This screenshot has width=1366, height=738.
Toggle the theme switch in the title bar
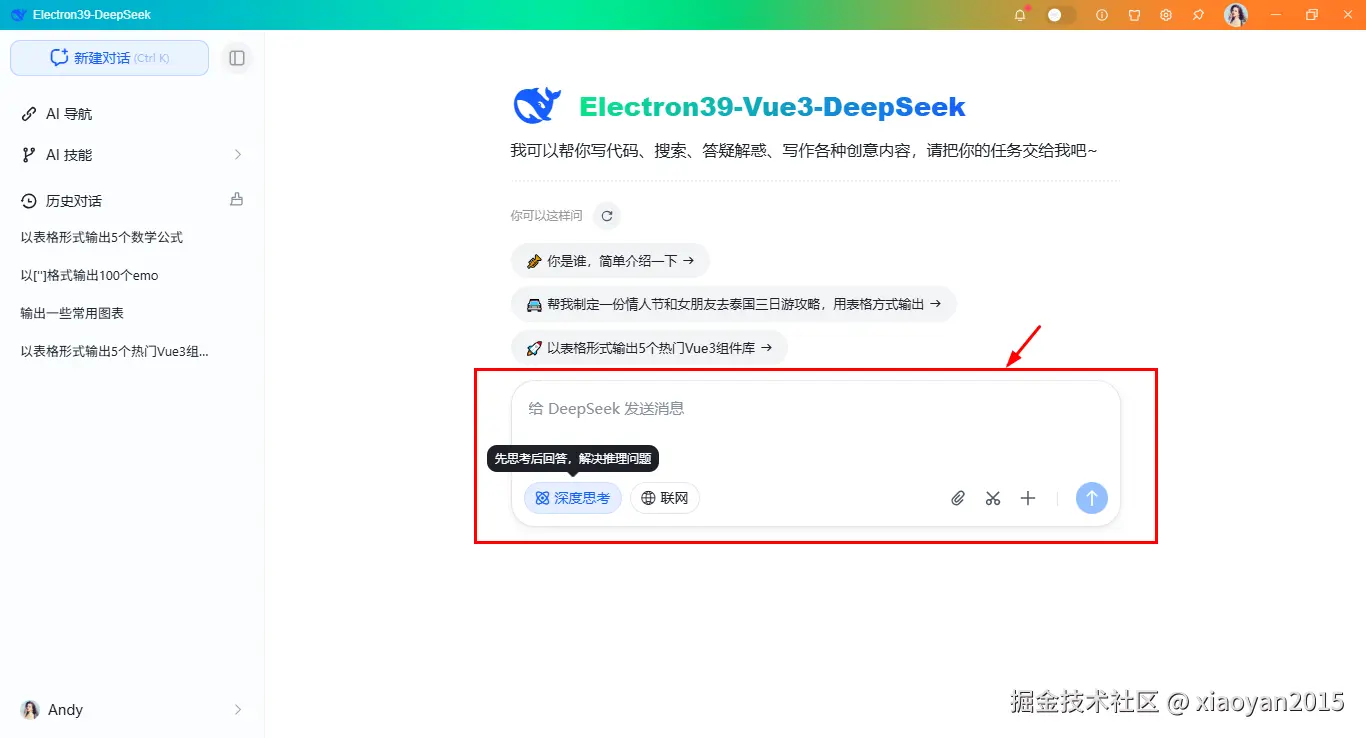point(1061,15)
